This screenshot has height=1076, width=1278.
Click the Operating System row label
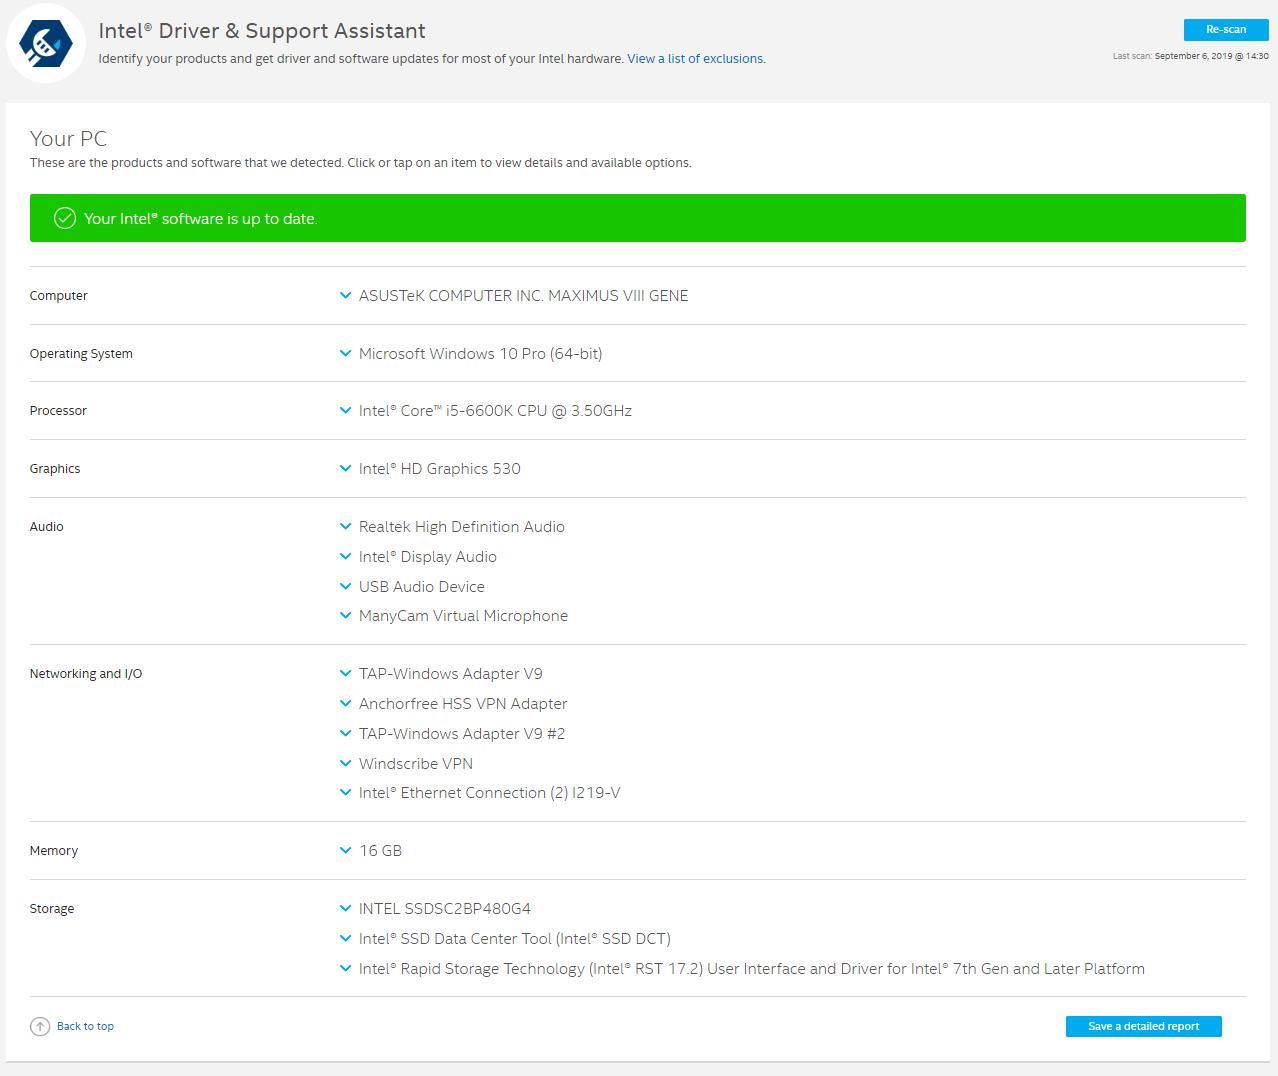tap(81, 354)
